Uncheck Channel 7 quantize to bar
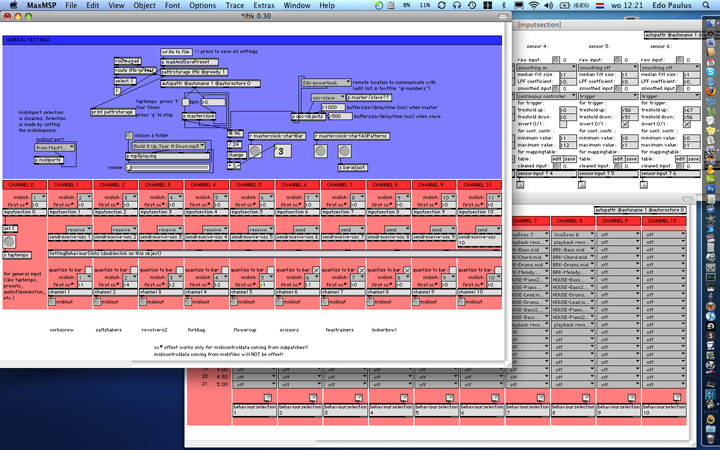The width and height of the screenshot is (720, 450). (x=362, y=270)
